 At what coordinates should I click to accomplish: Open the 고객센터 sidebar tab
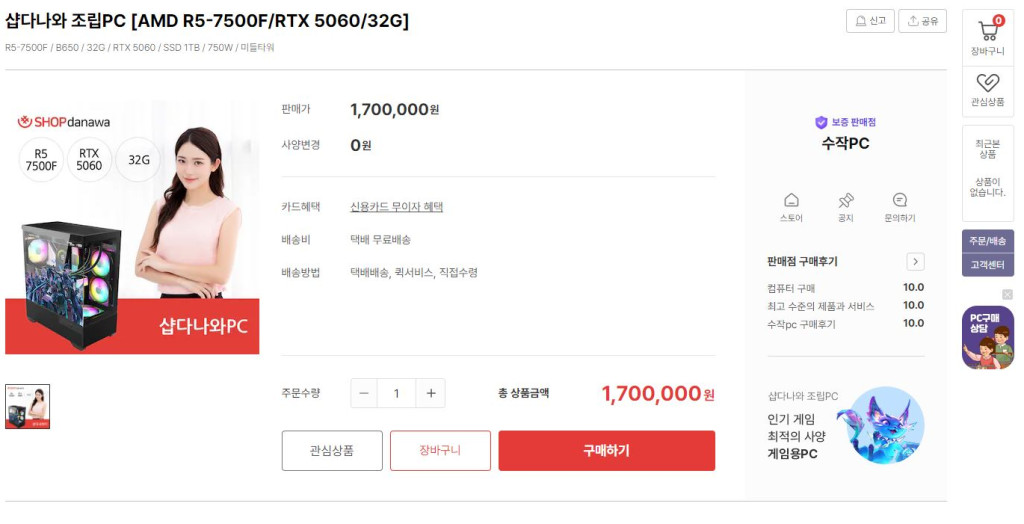tap(987, 265)
